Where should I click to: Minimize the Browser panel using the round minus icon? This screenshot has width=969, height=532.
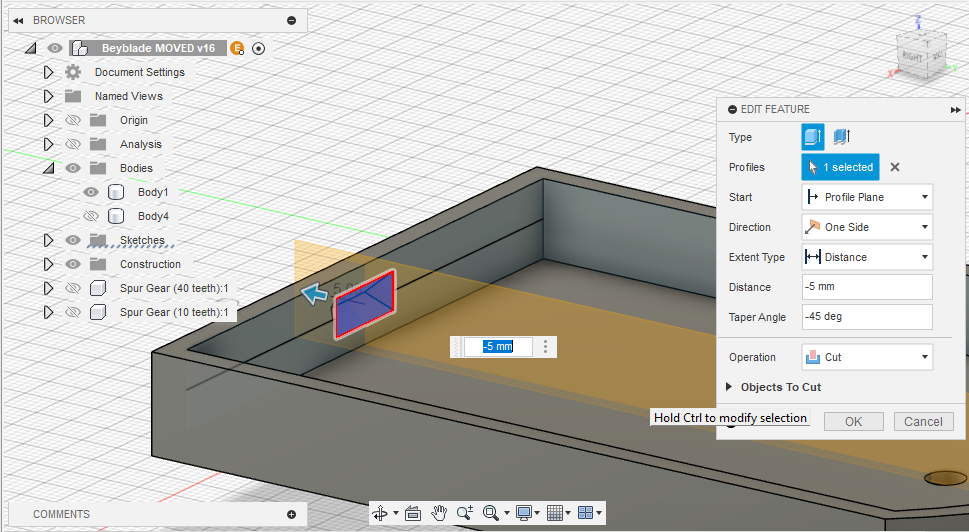point(292,20)
